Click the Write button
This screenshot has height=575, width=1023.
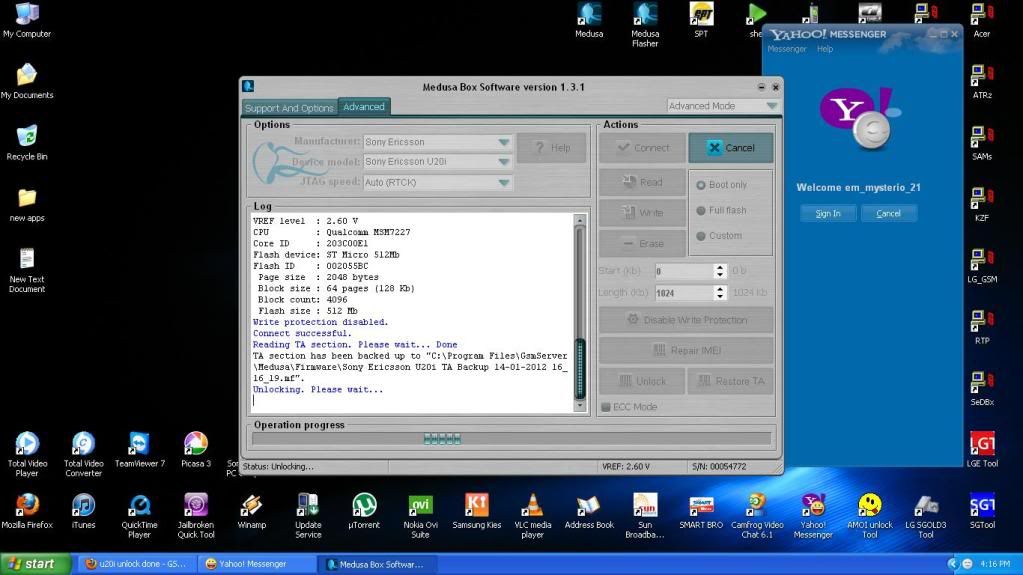click(643, 213)
